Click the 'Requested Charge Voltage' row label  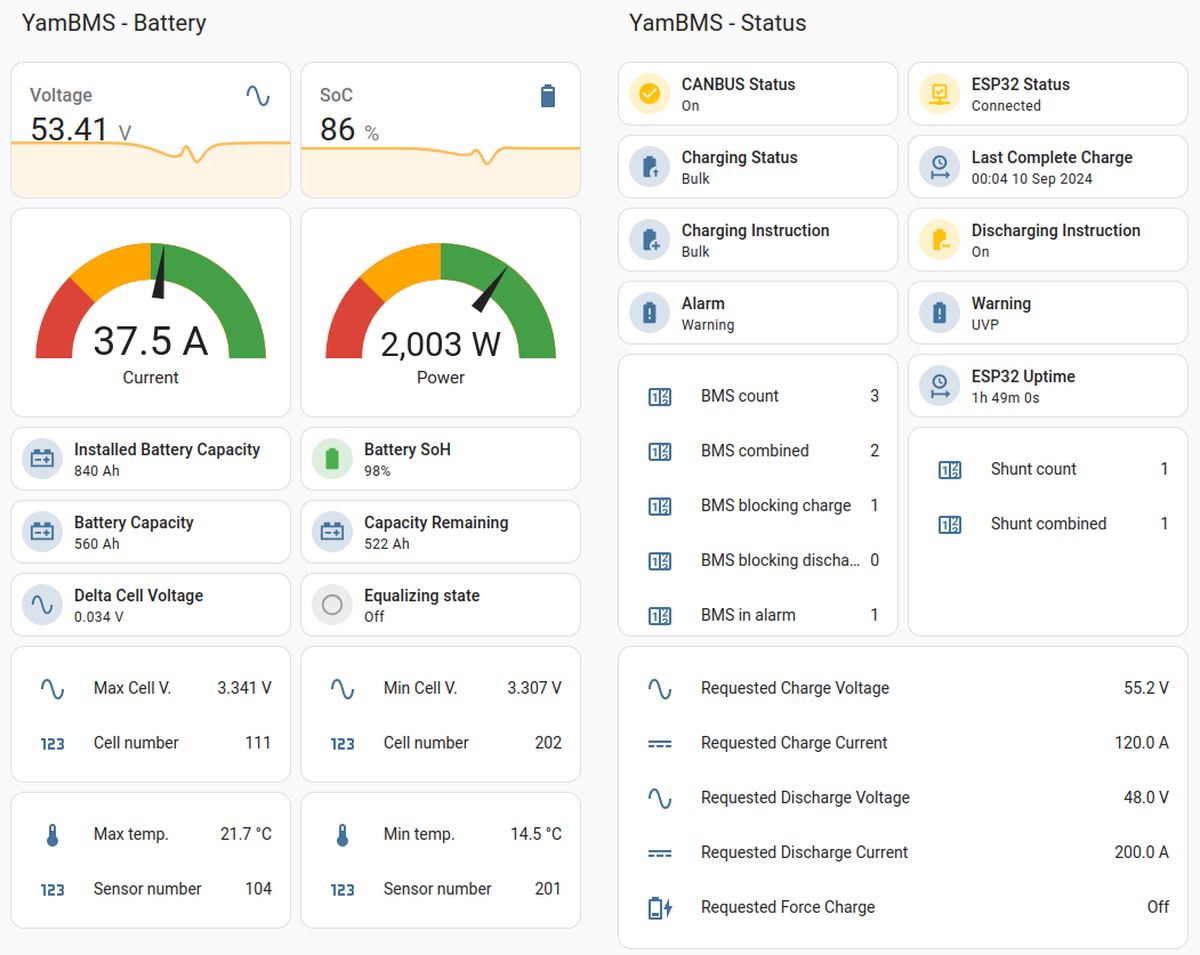(x=795, y=688)
